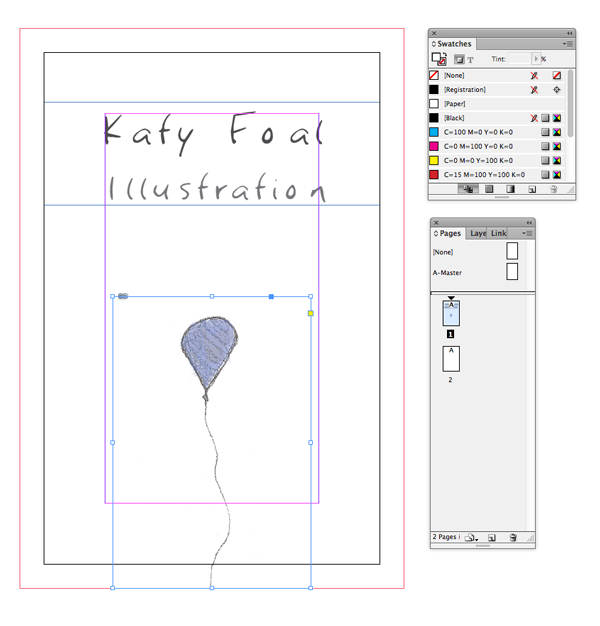Click the process color icon on [Black] row
The width and height of the screenshot is (600, 626).
545,118
